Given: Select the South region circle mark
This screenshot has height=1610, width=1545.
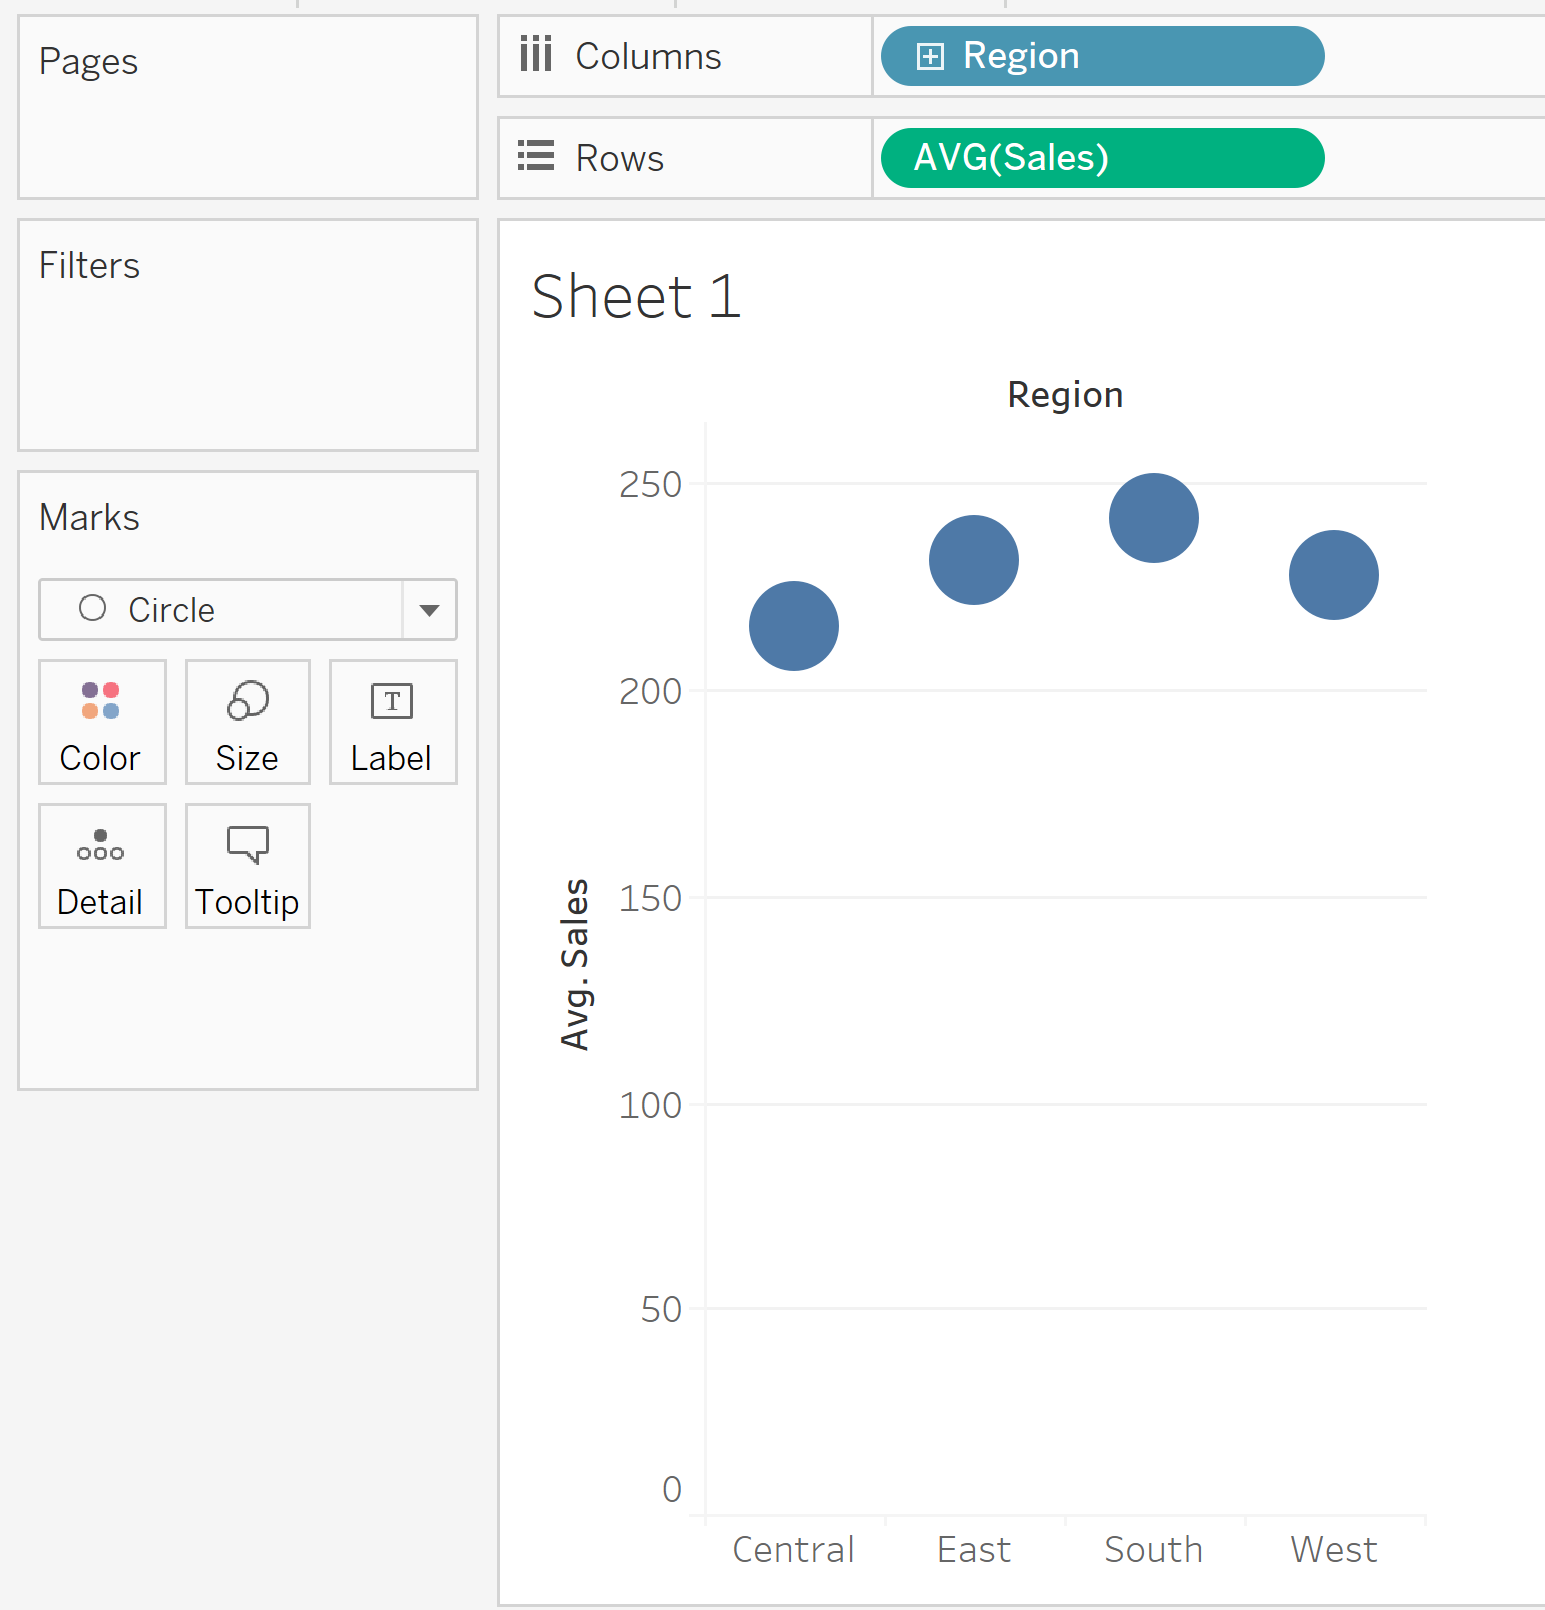Looking at the screenshot, I should click(1154, 518).
